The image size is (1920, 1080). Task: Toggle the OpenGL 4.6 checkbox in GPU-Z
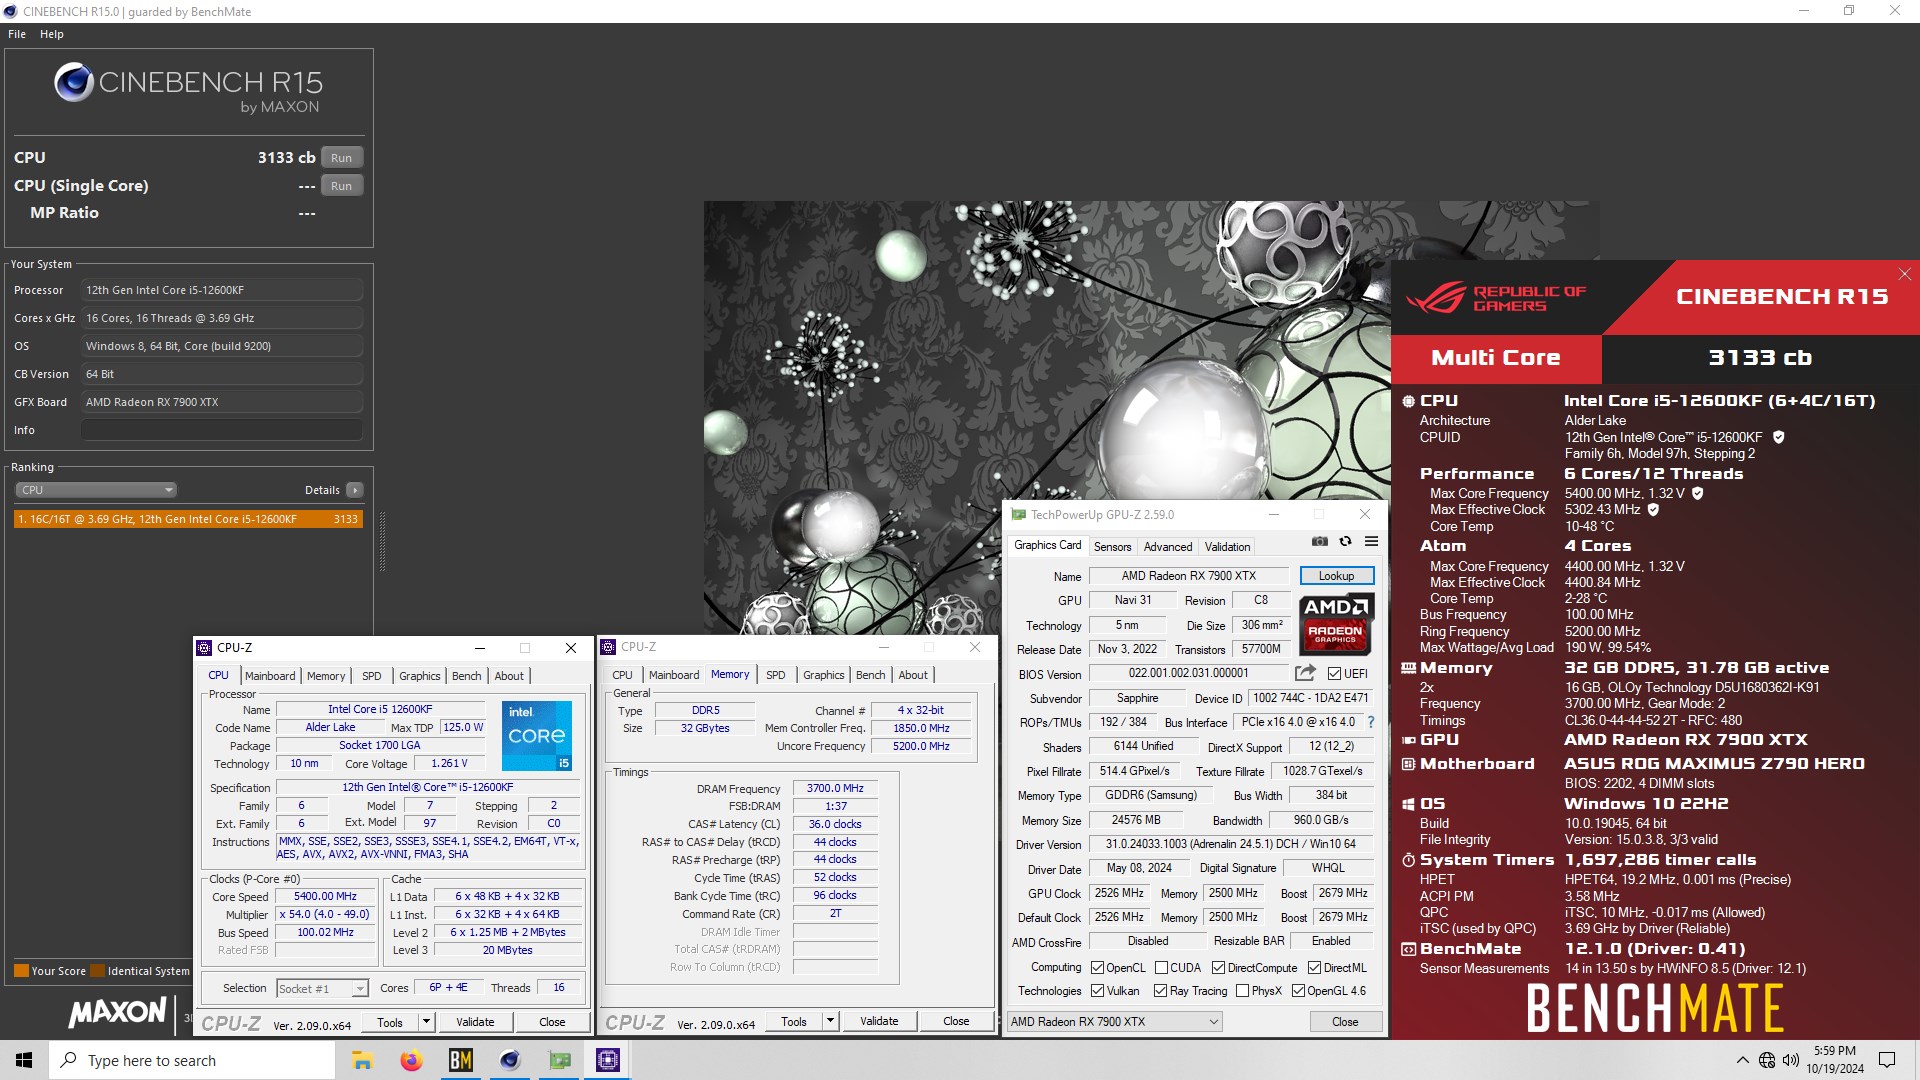(1298, 991)
